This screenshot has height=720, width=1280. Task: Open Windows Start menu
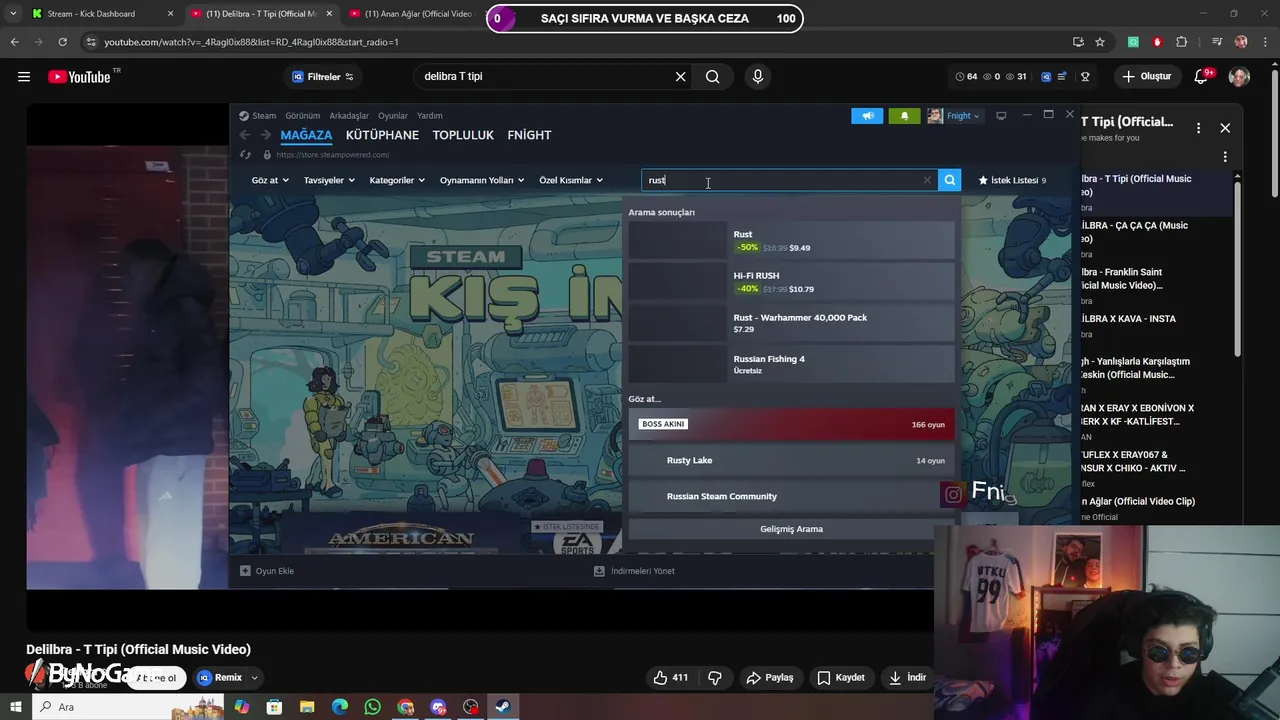click(15, 707)
